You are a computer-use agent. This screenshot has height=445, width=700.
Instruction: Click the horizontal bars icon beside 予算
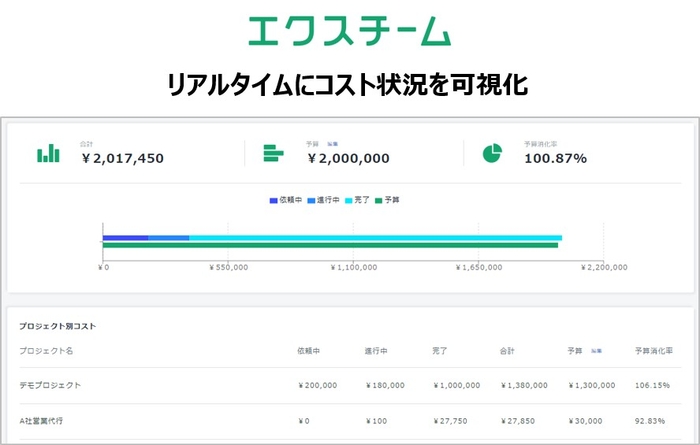(x=273, y=153)
